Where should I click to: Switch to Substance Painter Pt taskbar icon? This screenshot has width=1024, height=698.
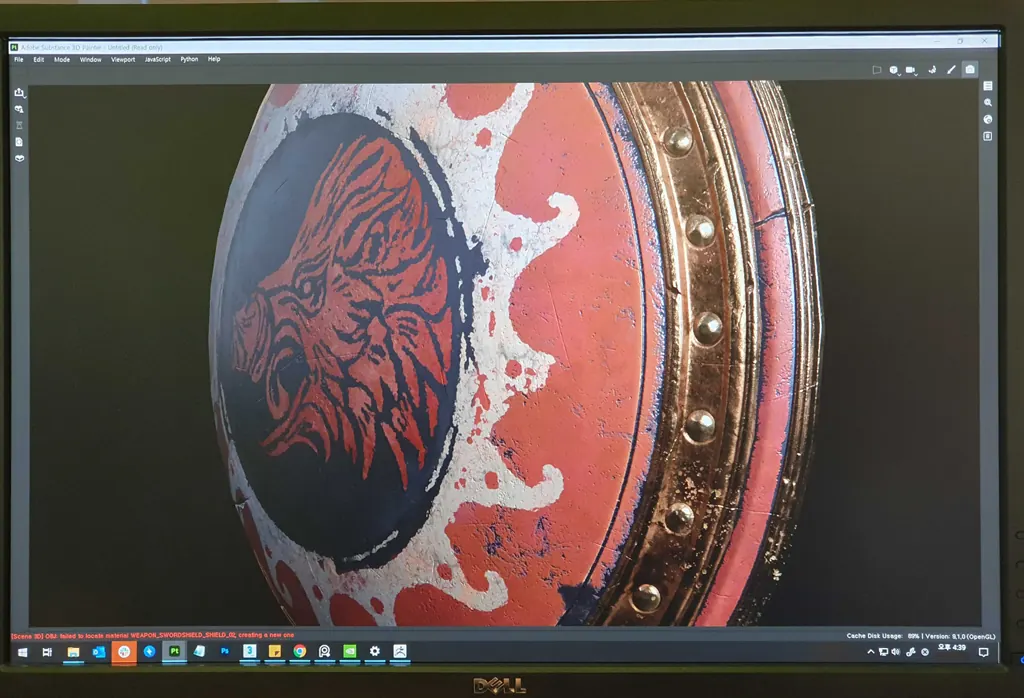(174, 651)
